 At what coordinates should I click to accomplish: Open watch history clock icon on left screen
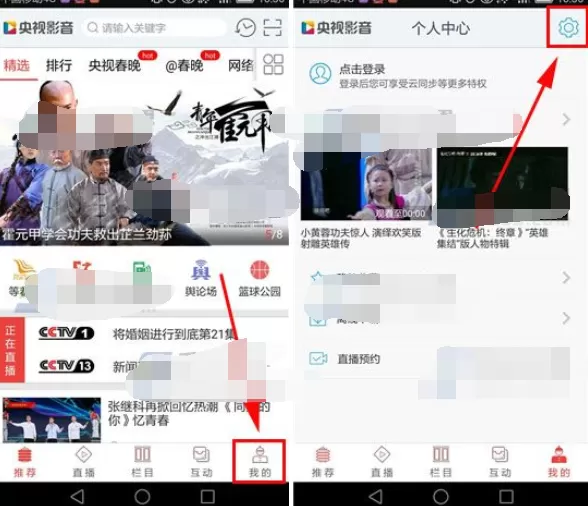pyautogui.click(x=245, y=28)
